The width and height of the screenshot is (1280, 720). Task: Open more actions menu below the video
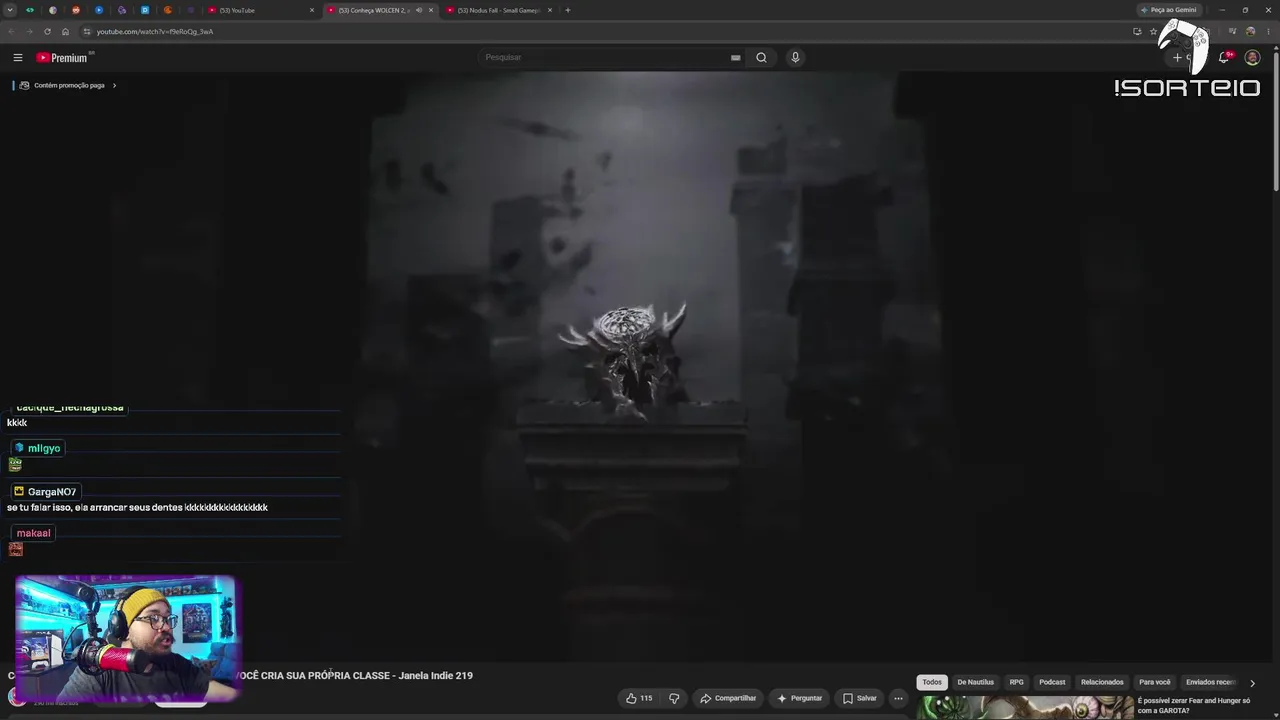click(x=898, y=698)
